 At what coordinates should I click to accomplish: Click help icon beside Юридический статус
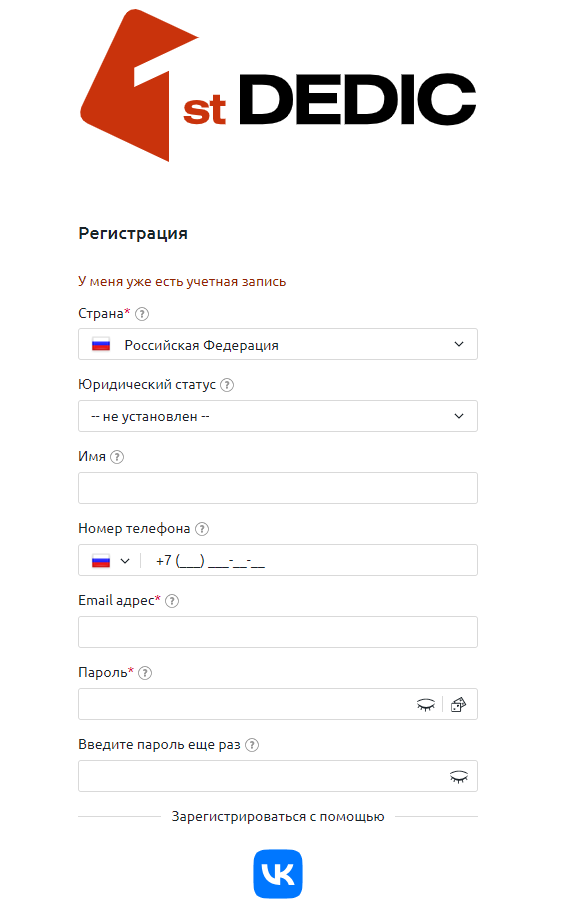tap(227, 385)
